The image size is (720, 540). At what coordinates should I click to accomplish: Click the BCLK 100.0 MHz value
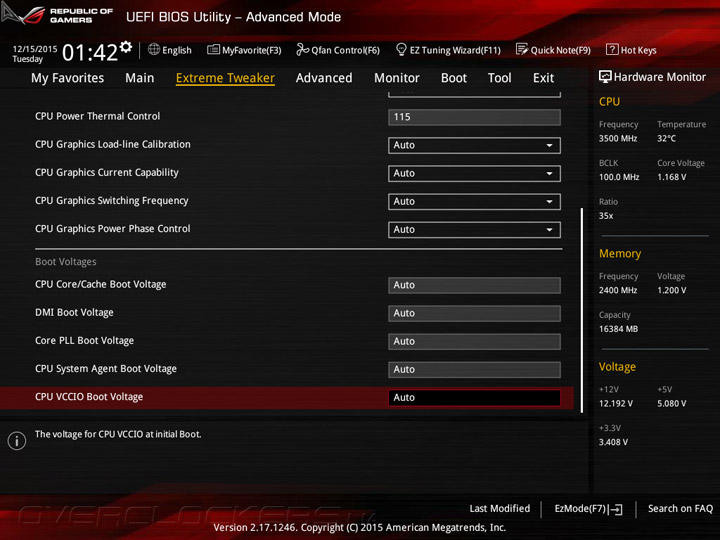point(619,177)
